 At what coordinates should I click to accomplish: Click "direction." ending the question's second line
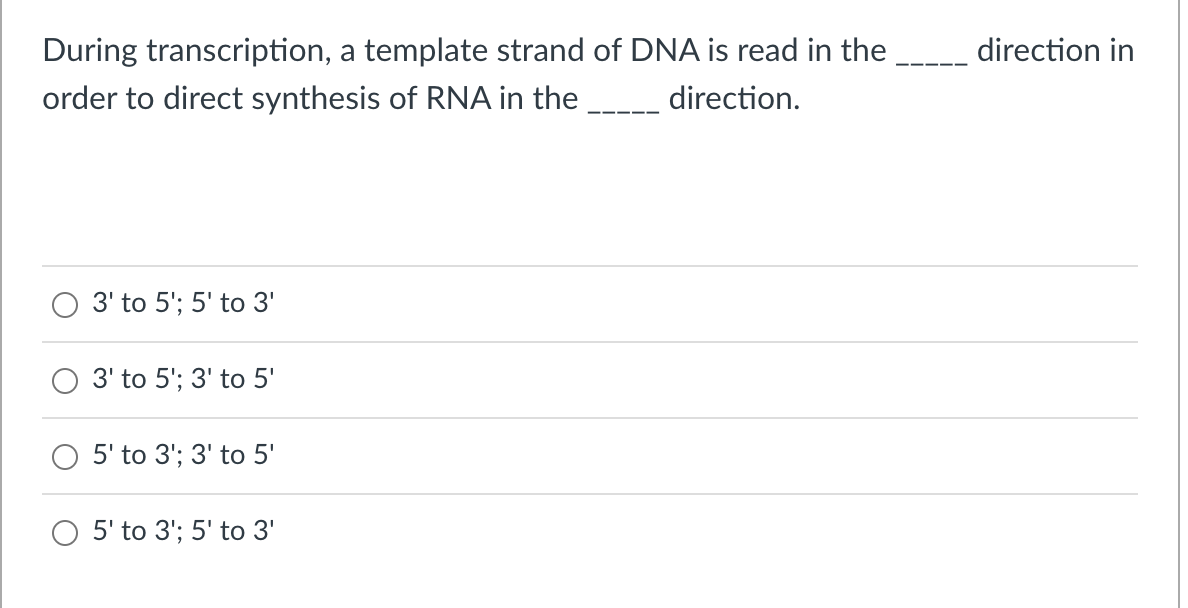[x=734, y=99]
